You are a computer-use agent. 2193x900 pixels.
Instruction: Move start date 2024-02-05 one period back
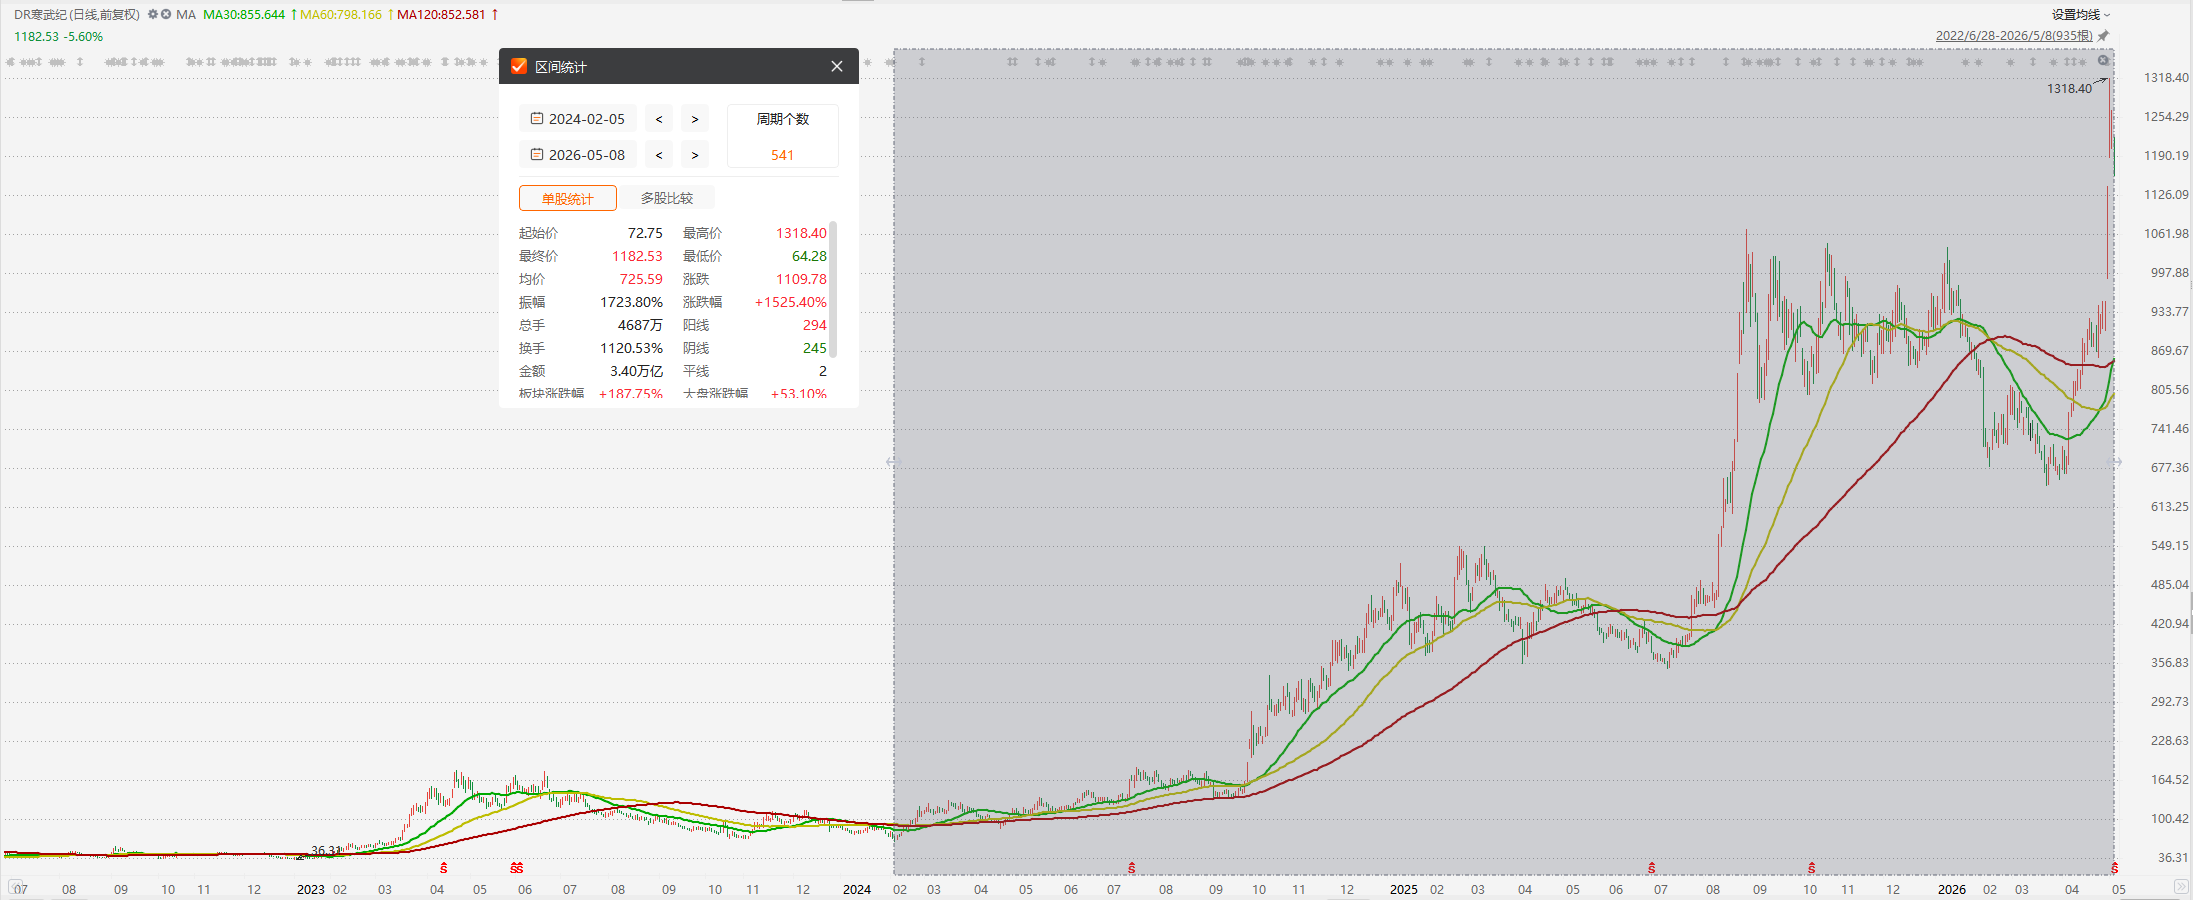[x=659, y=119]
